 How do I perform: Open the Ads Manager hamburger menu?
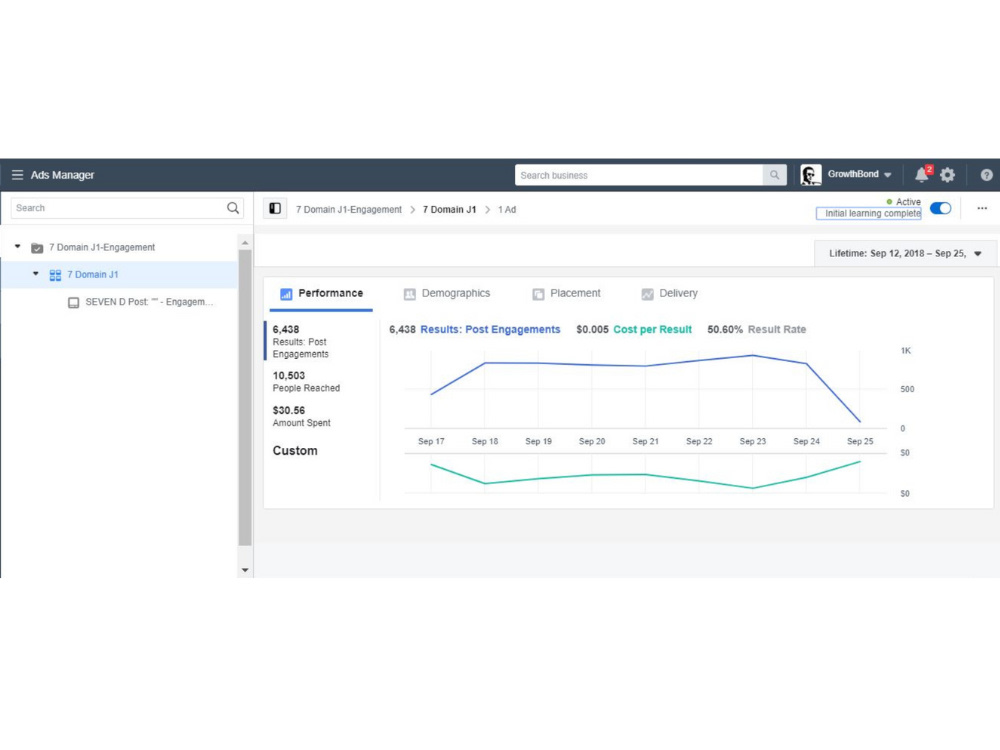point(17,175)
